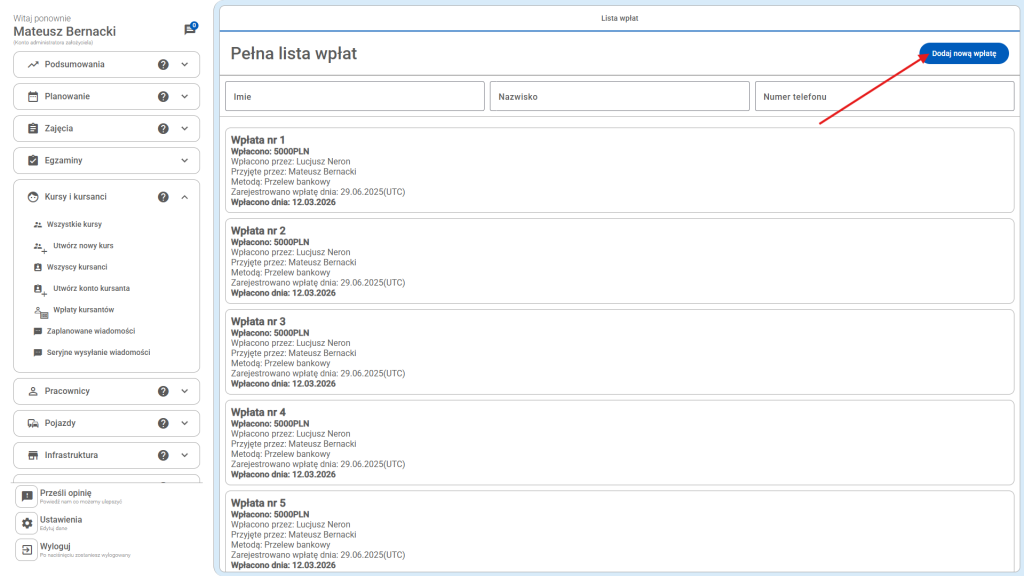Click the help icon beside Planowanie
The height and width of the screenshot is (576, 1024).
[x=163, y=97]
